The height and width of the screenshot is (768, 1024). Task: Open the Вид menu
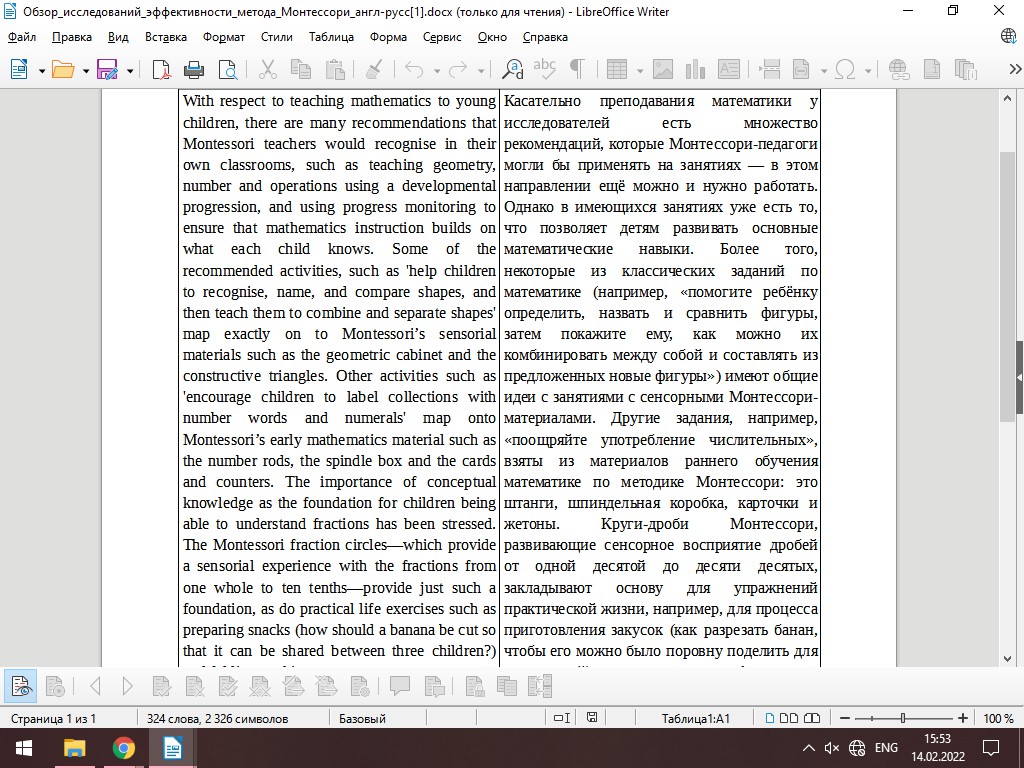point(118,37)
